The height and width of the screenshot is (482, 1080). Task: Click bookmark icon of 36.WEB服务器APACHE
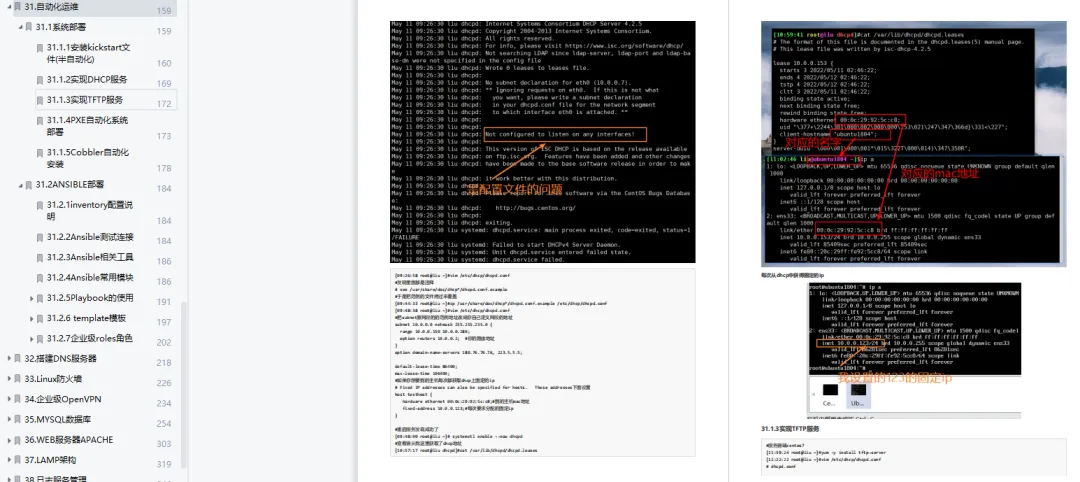(17, 440)
